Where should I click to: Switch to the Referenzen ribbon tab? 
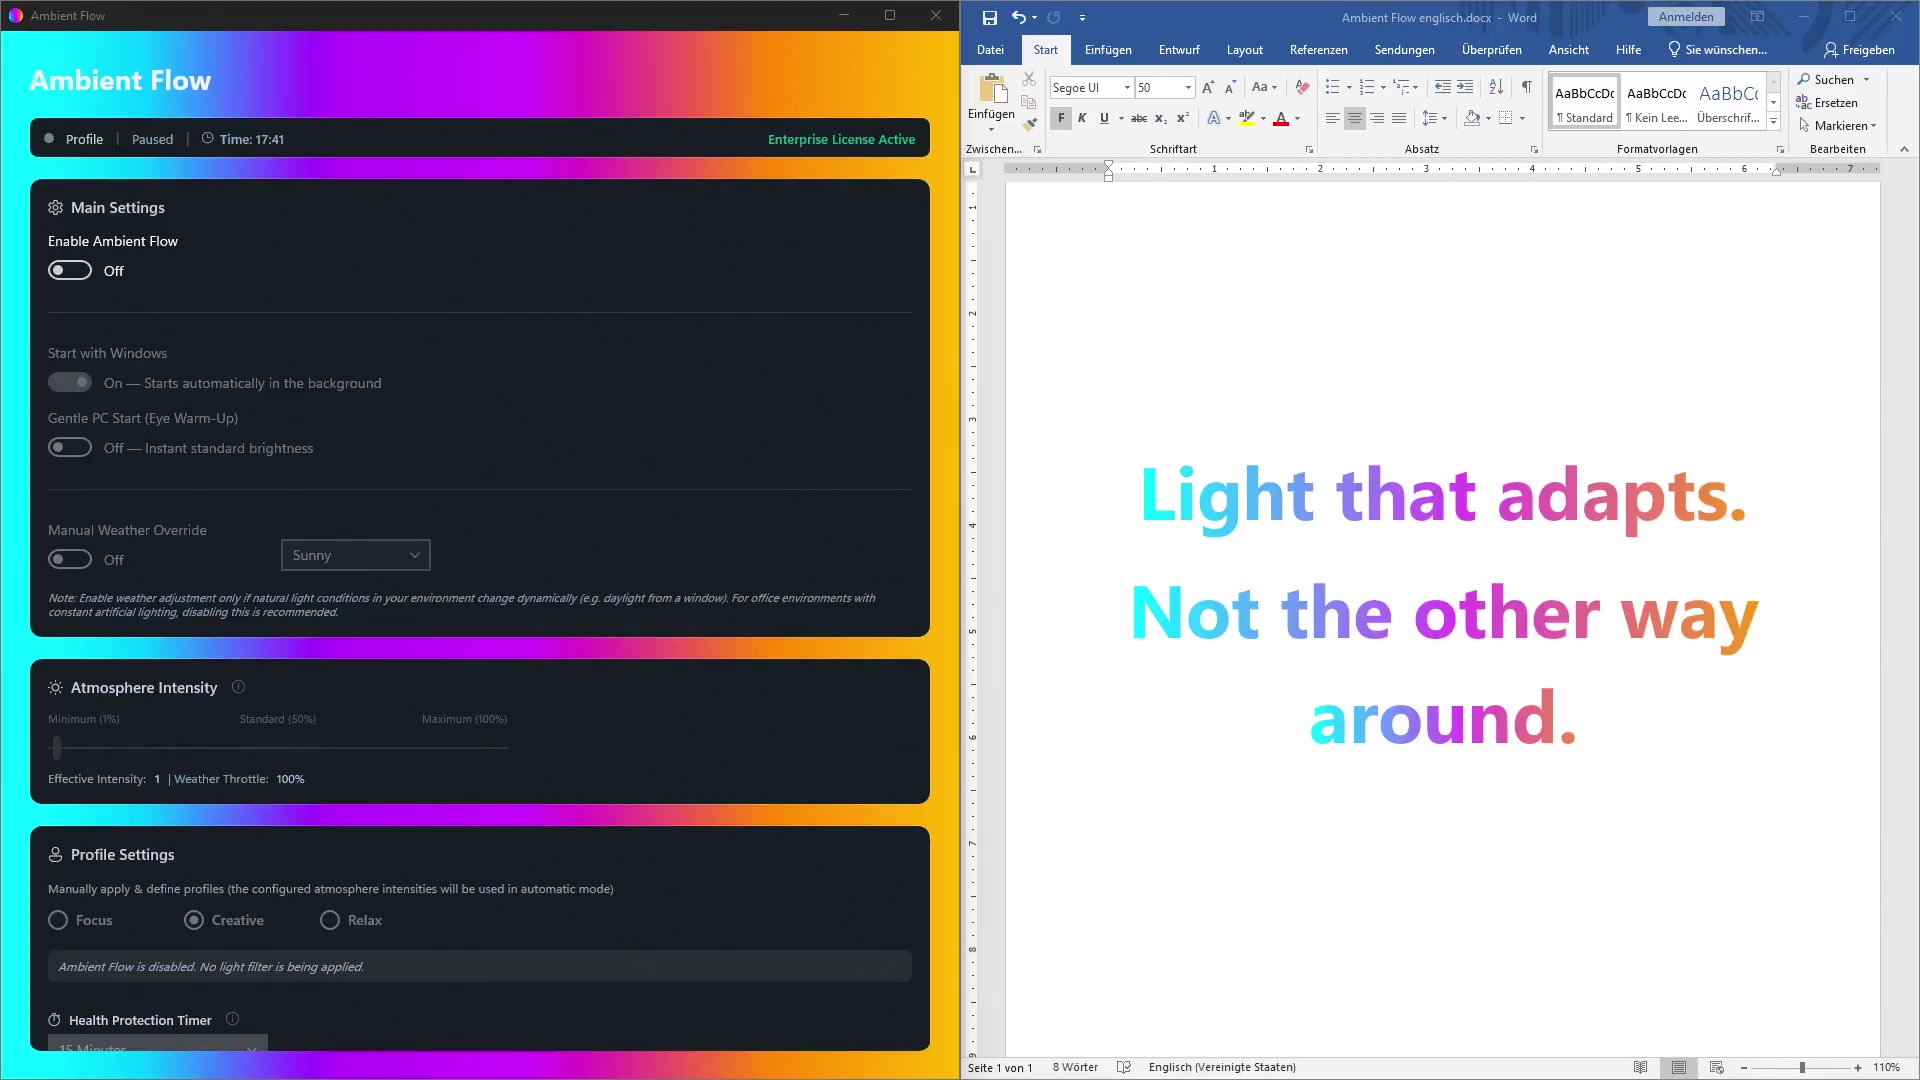pos(1318,50)
